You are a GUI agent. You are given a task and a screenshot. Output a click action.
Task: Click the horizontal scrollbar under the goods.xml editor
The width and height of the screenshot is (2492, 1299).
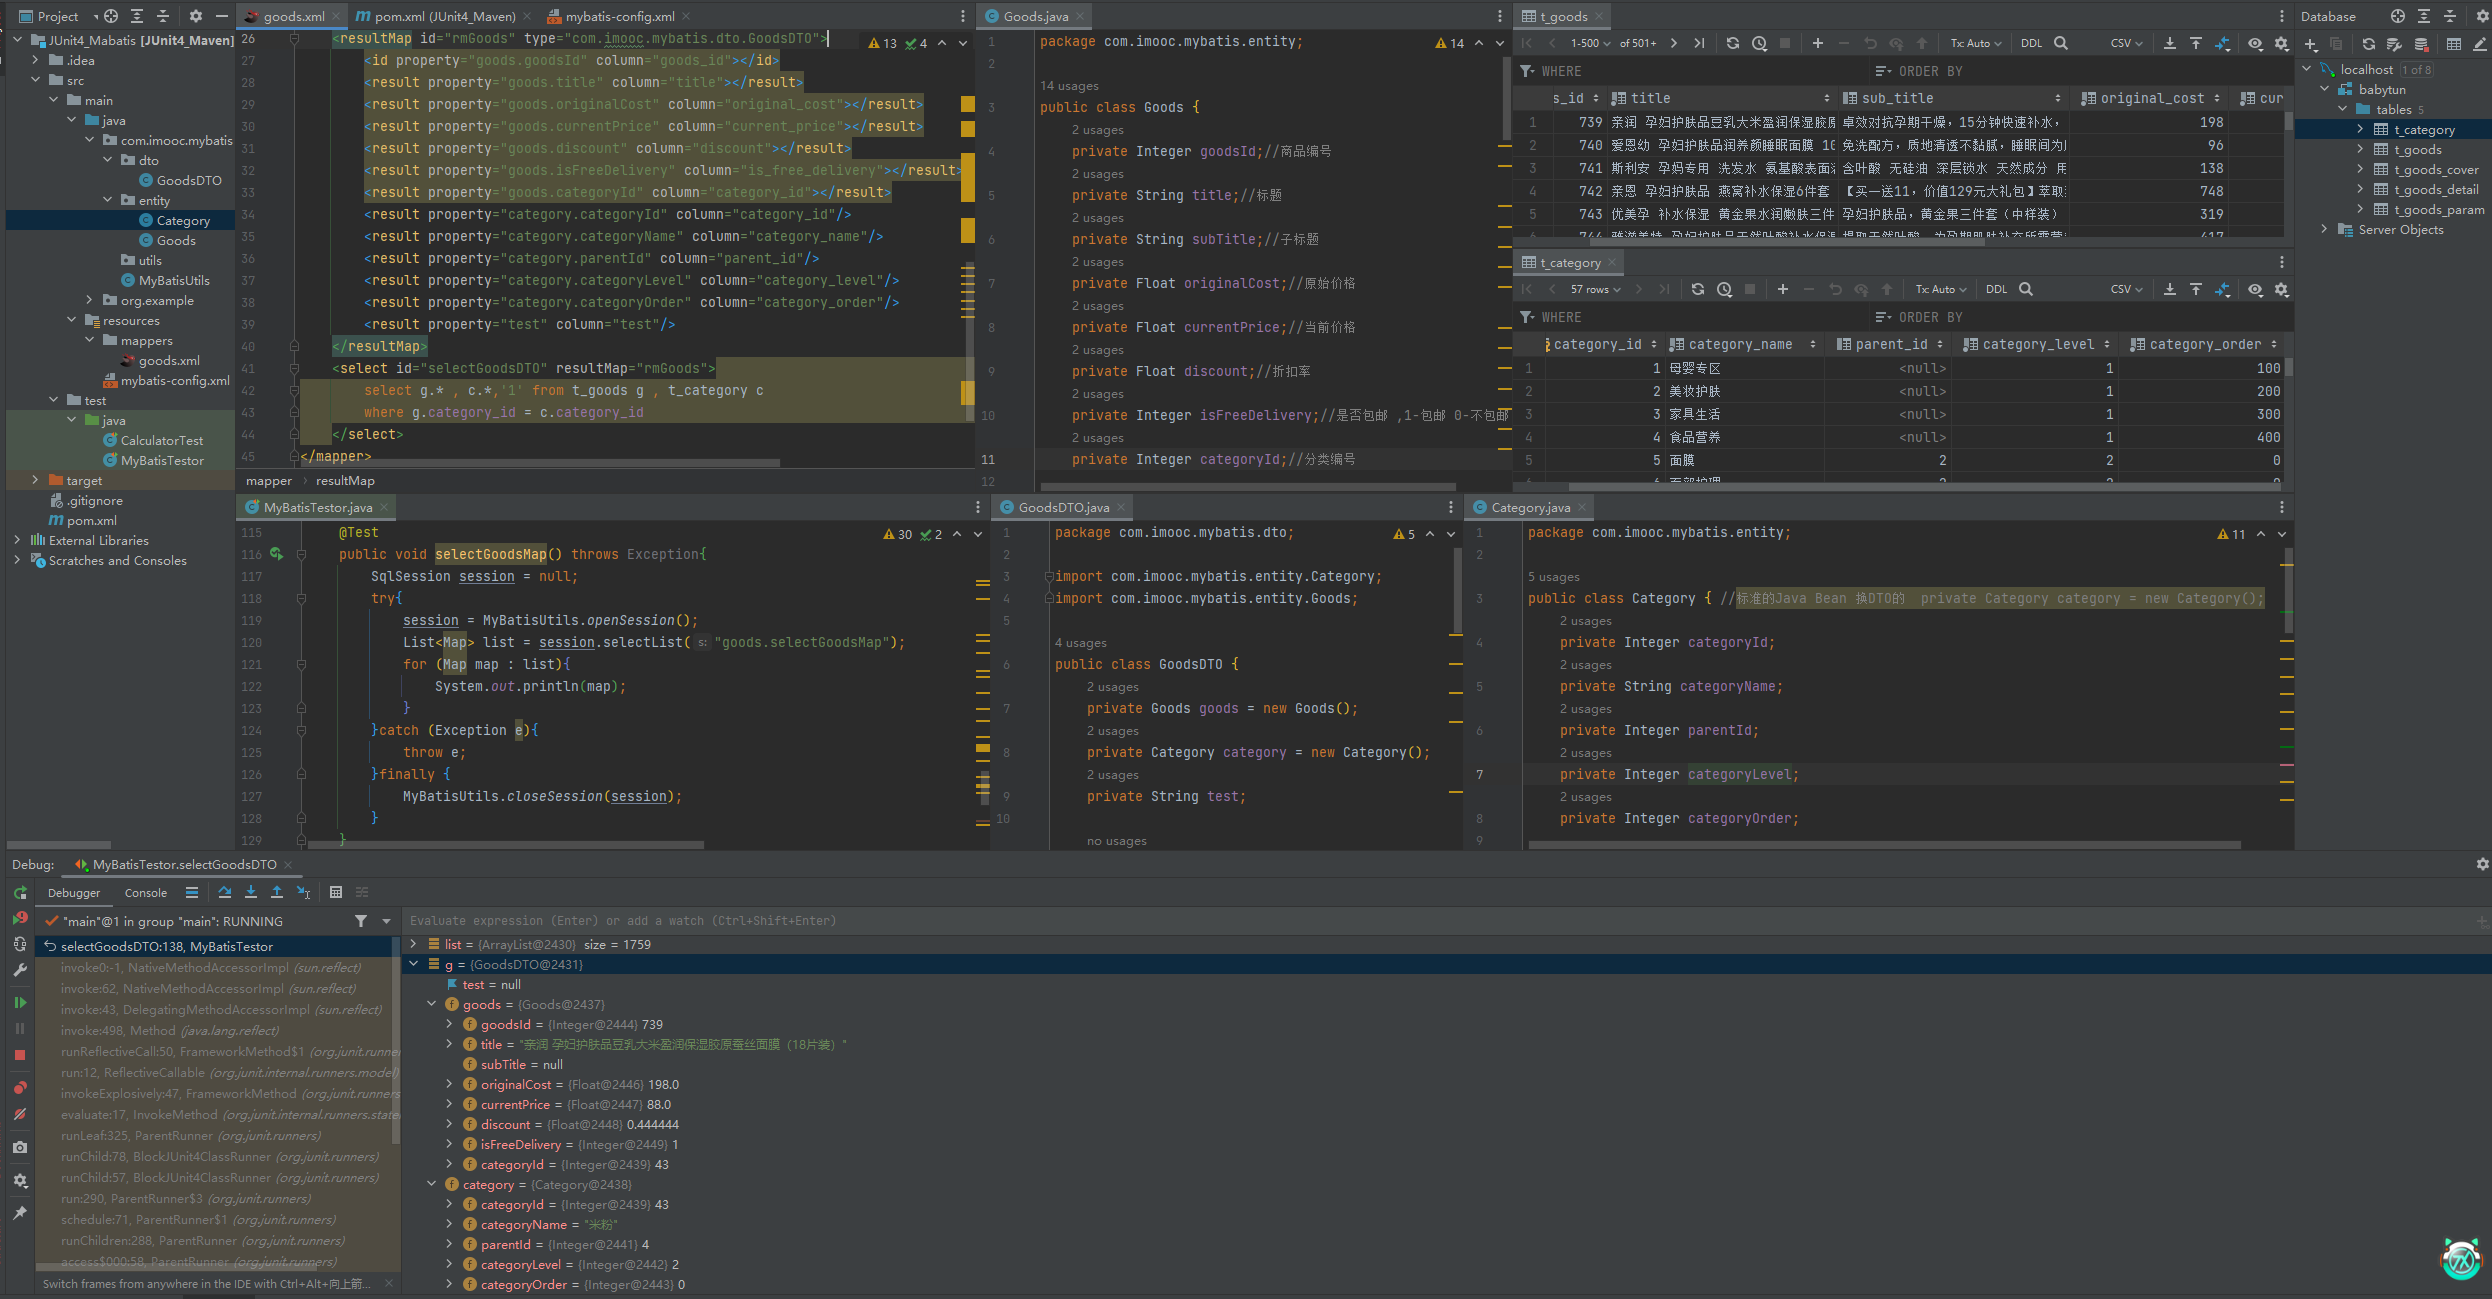(540, 464)
